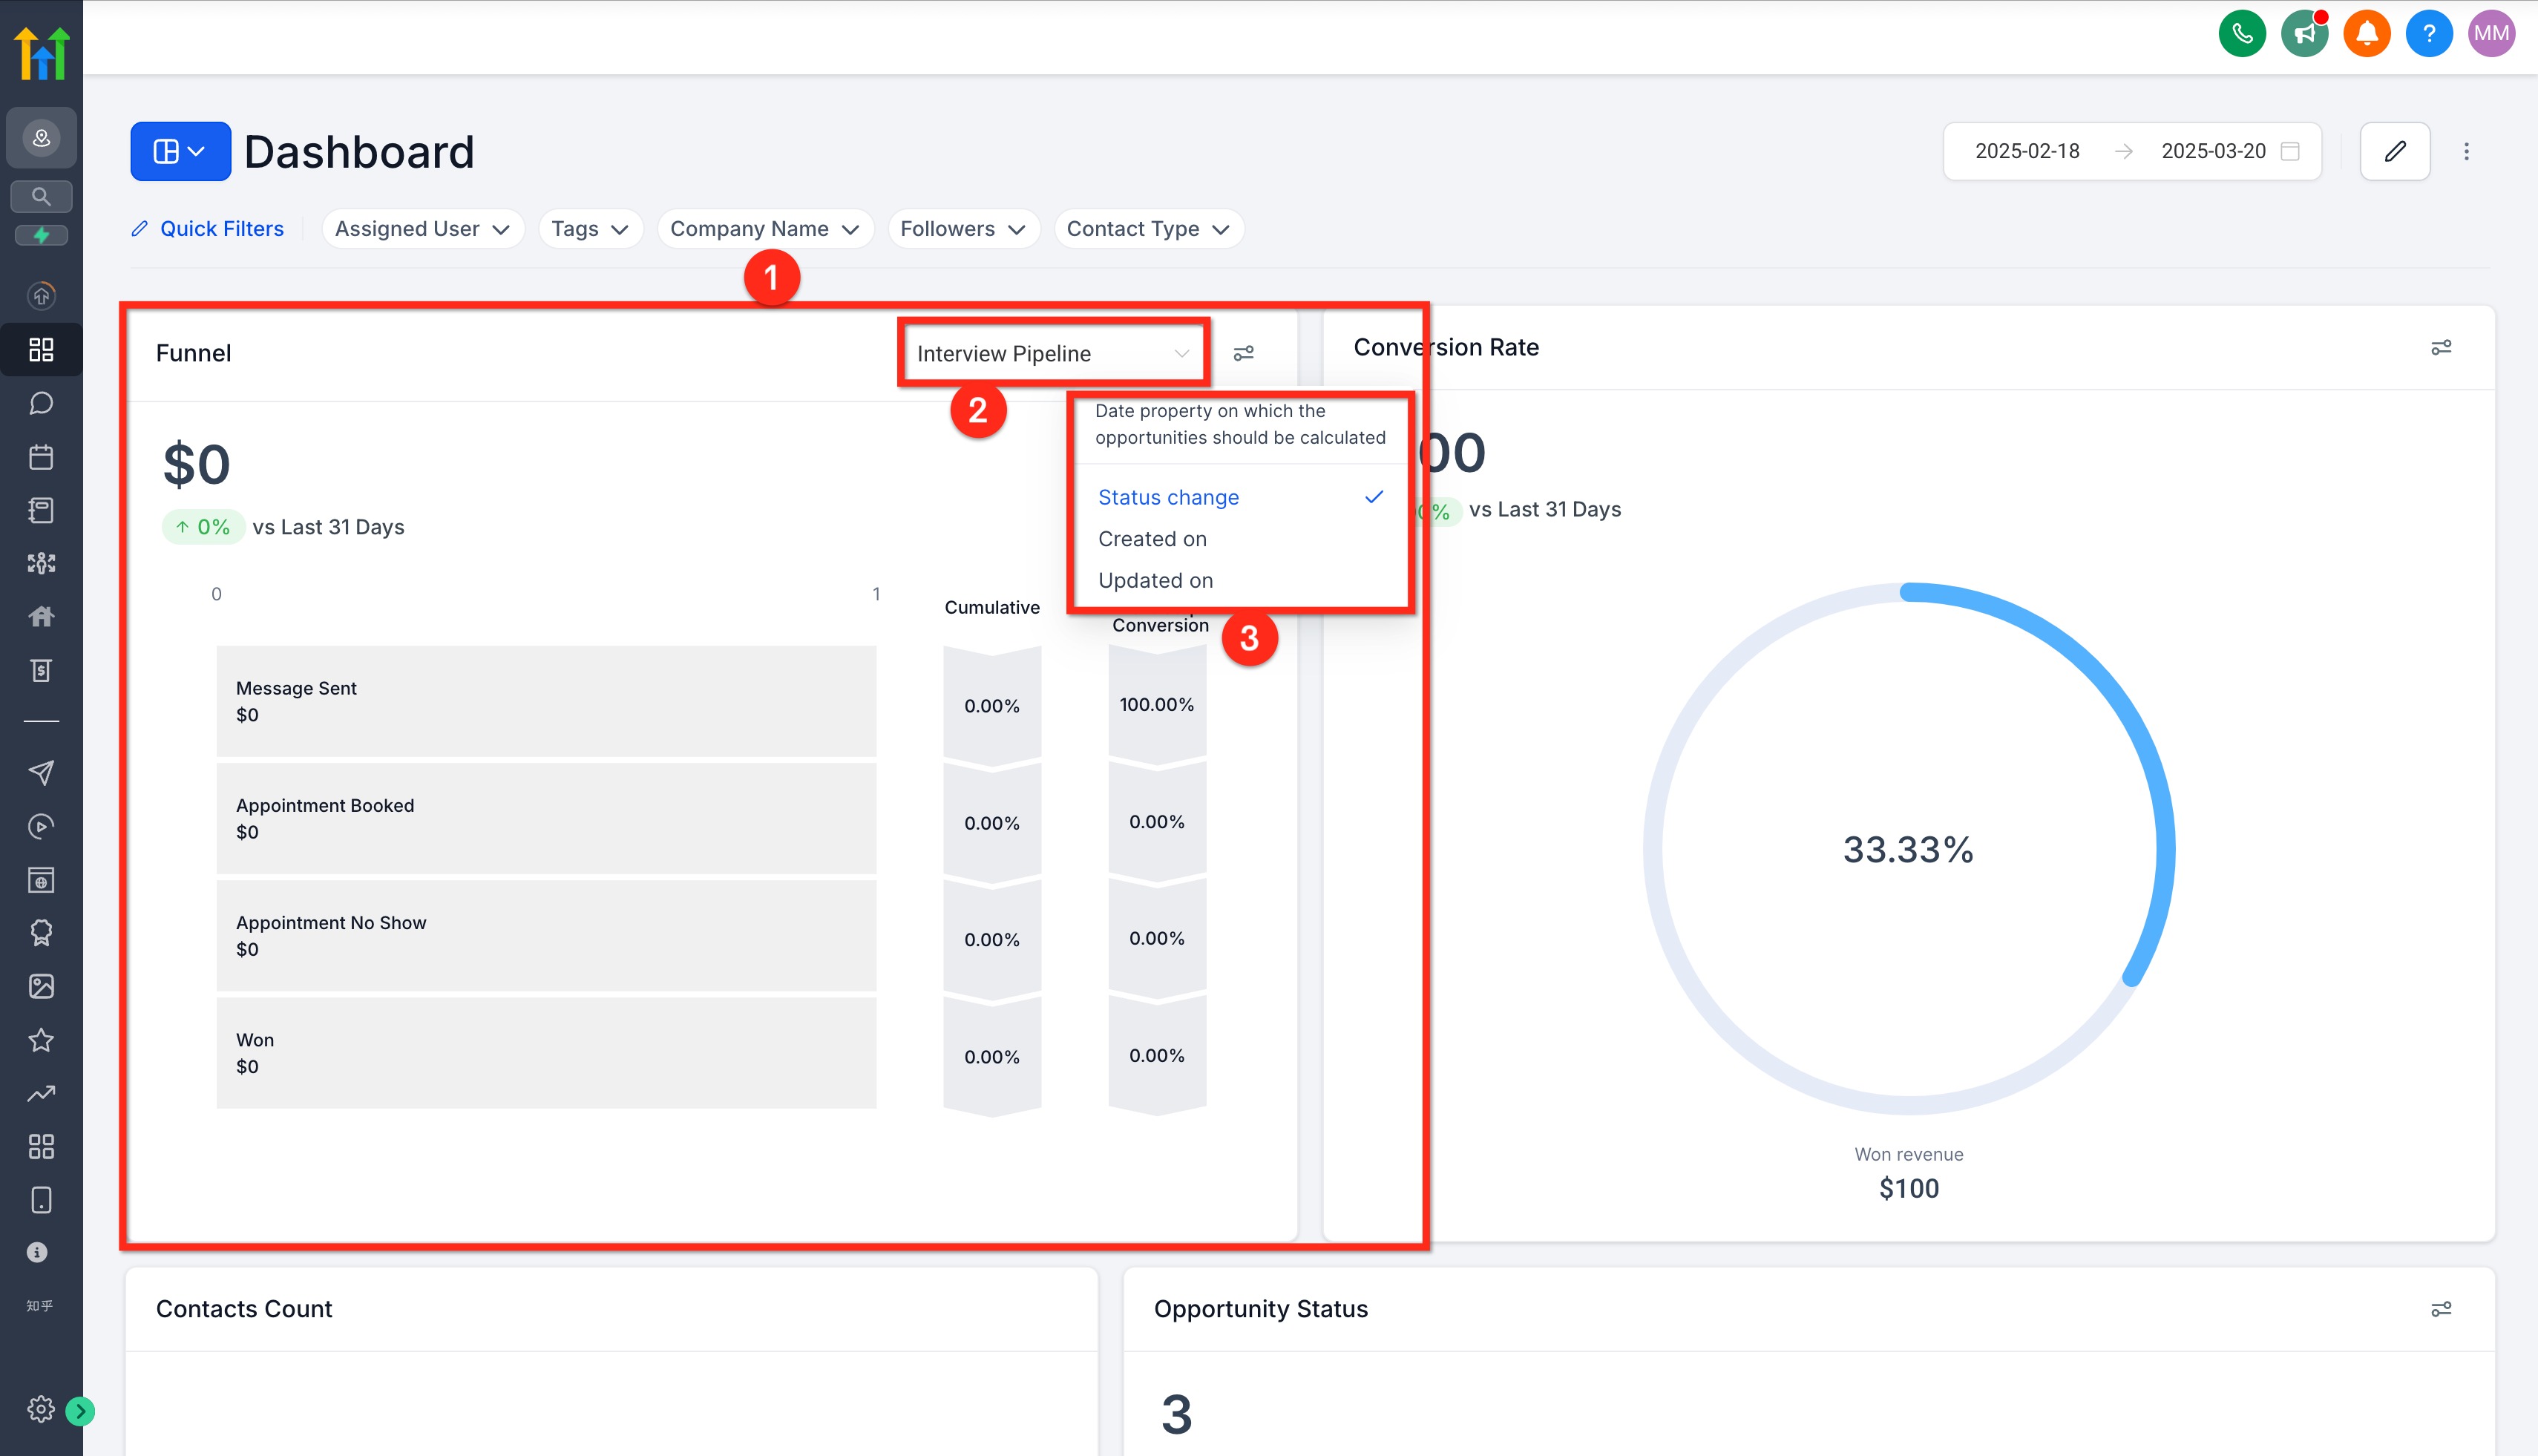Open the blue dashboard switcher dropdown
The image size is (2538, 1456).
click(x=180, y=151)
